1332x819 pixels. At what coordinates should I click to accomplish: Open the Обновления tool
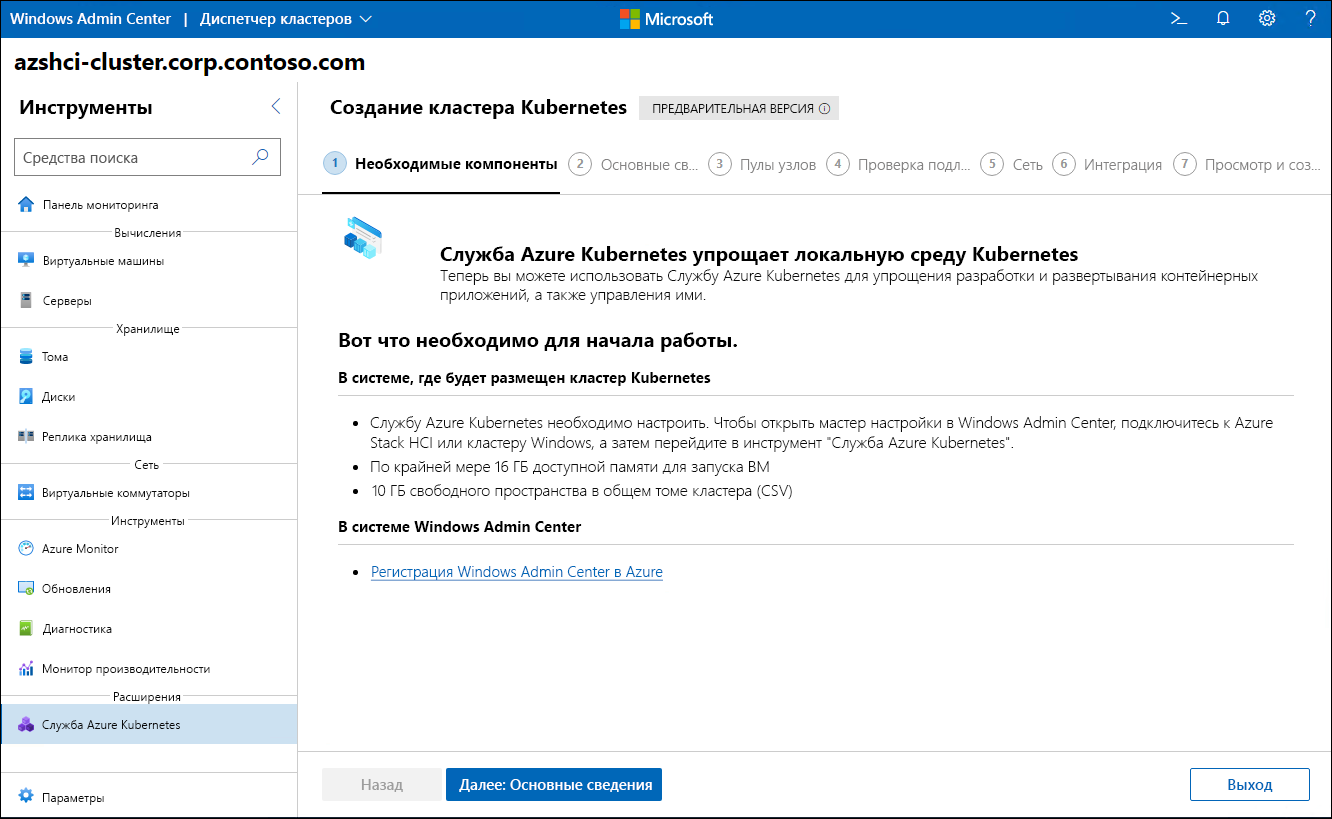point(149,589)
